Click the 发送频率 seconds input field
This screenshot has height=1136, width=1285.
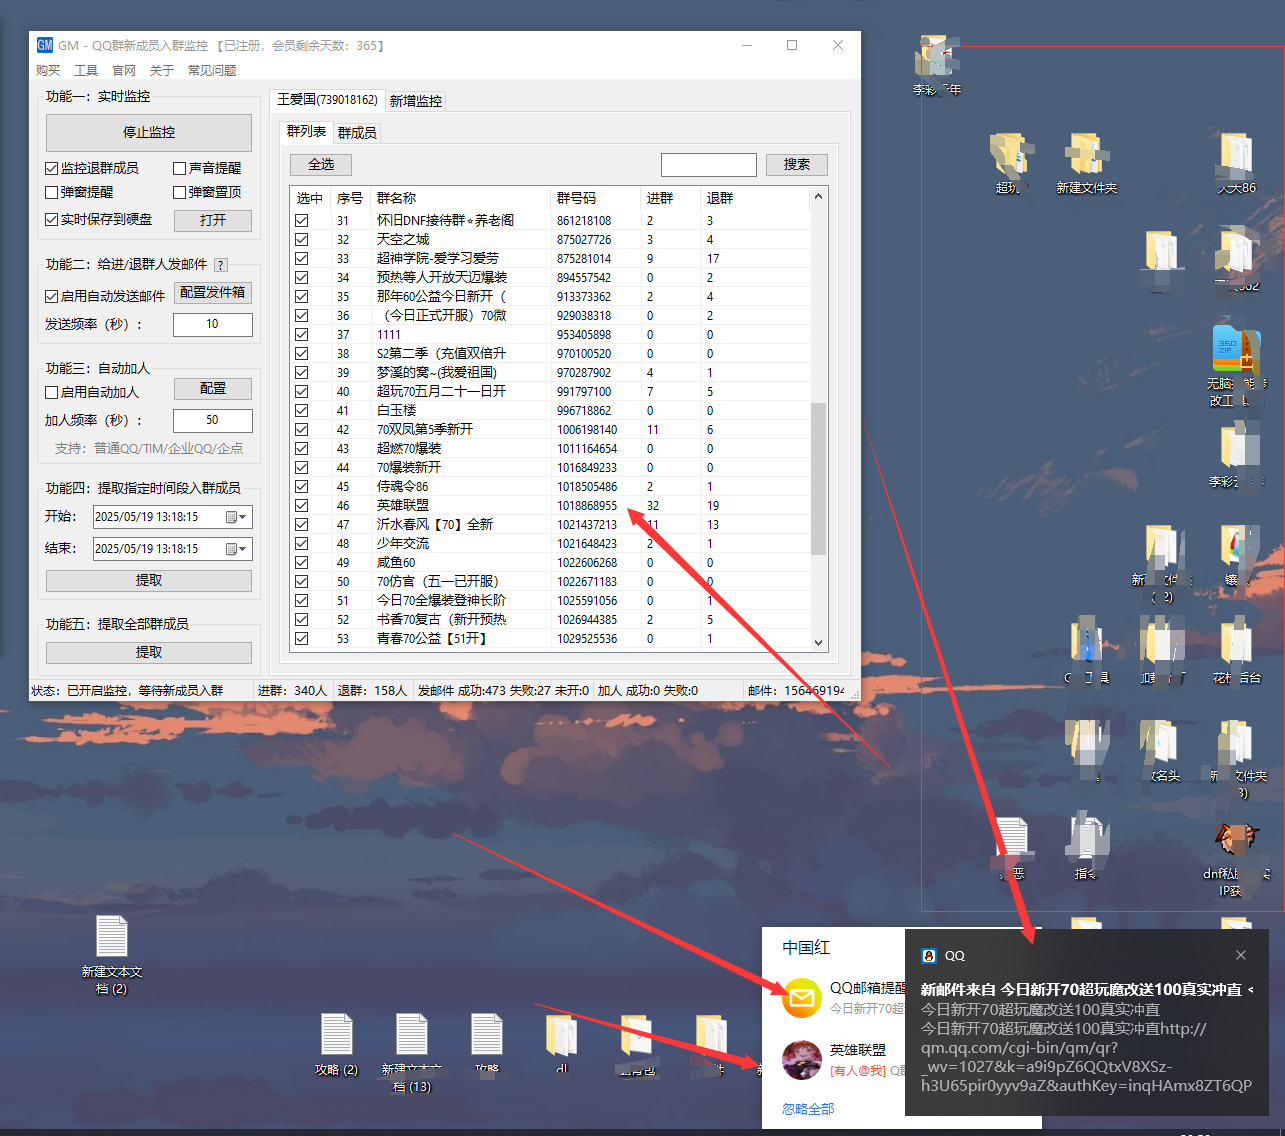213,324
